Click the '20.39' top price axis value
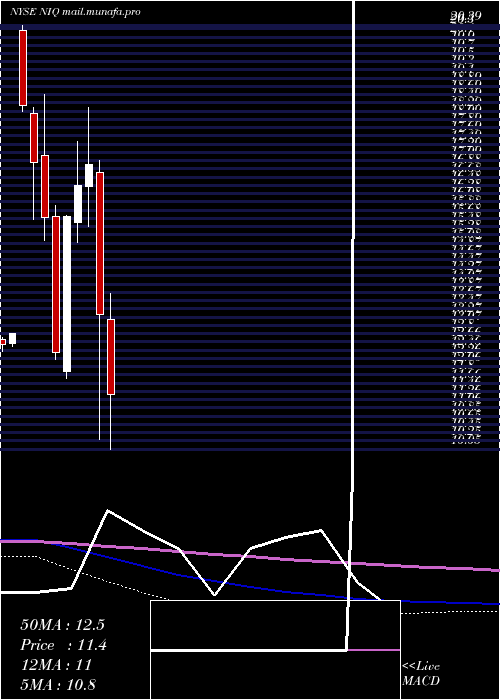Viewport: 500px width, 700px height. 466,16
